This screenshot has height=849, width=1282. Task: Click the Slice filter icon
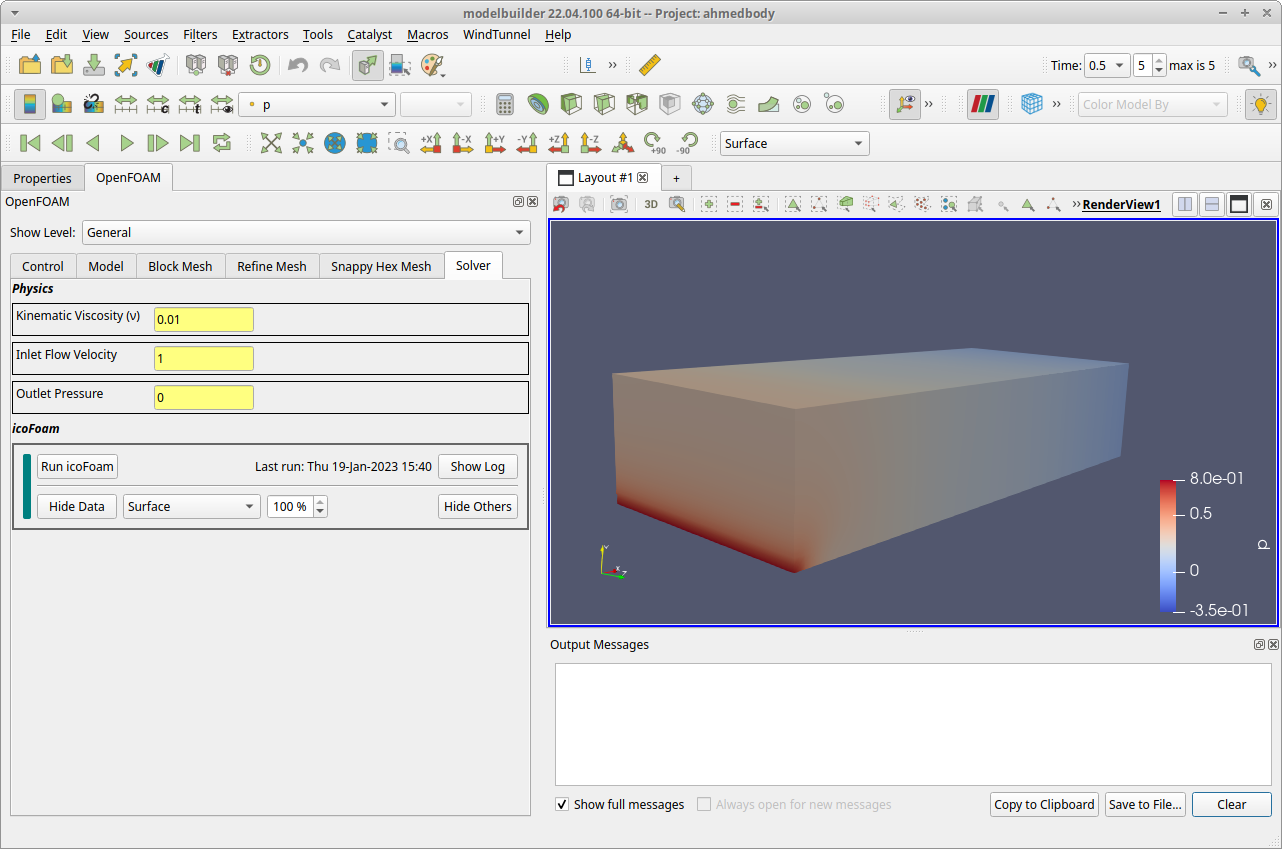click(x=604, y=104)
